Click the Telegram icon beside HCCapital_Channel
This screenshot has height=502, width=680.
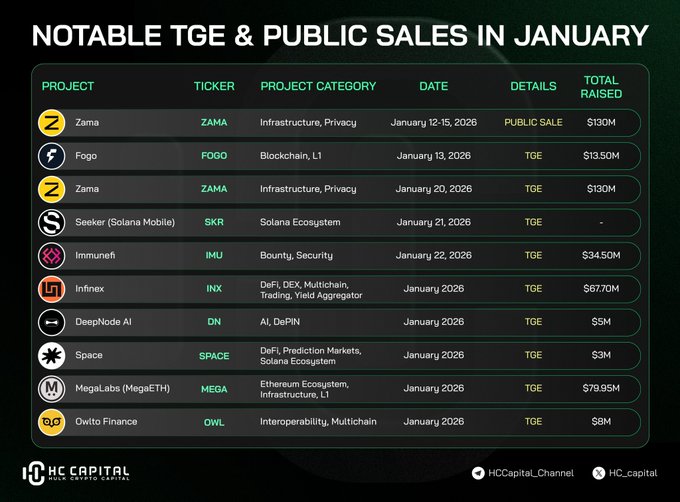[480, 472]
